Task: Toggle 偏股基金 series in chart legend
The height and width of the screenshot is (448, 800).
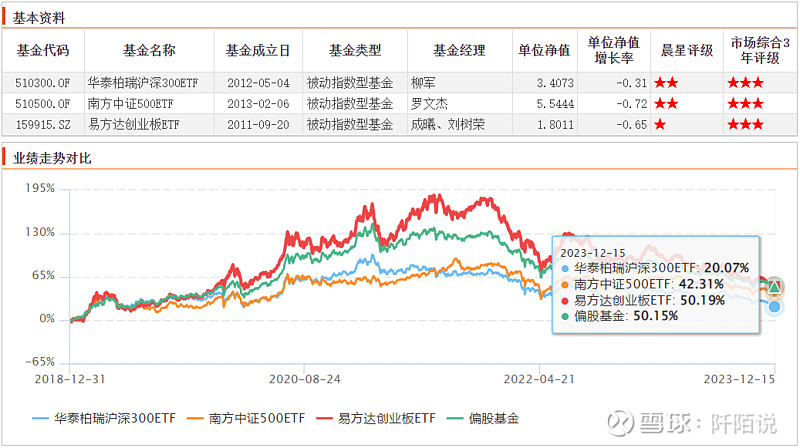Action: click(x=483, y=418)
